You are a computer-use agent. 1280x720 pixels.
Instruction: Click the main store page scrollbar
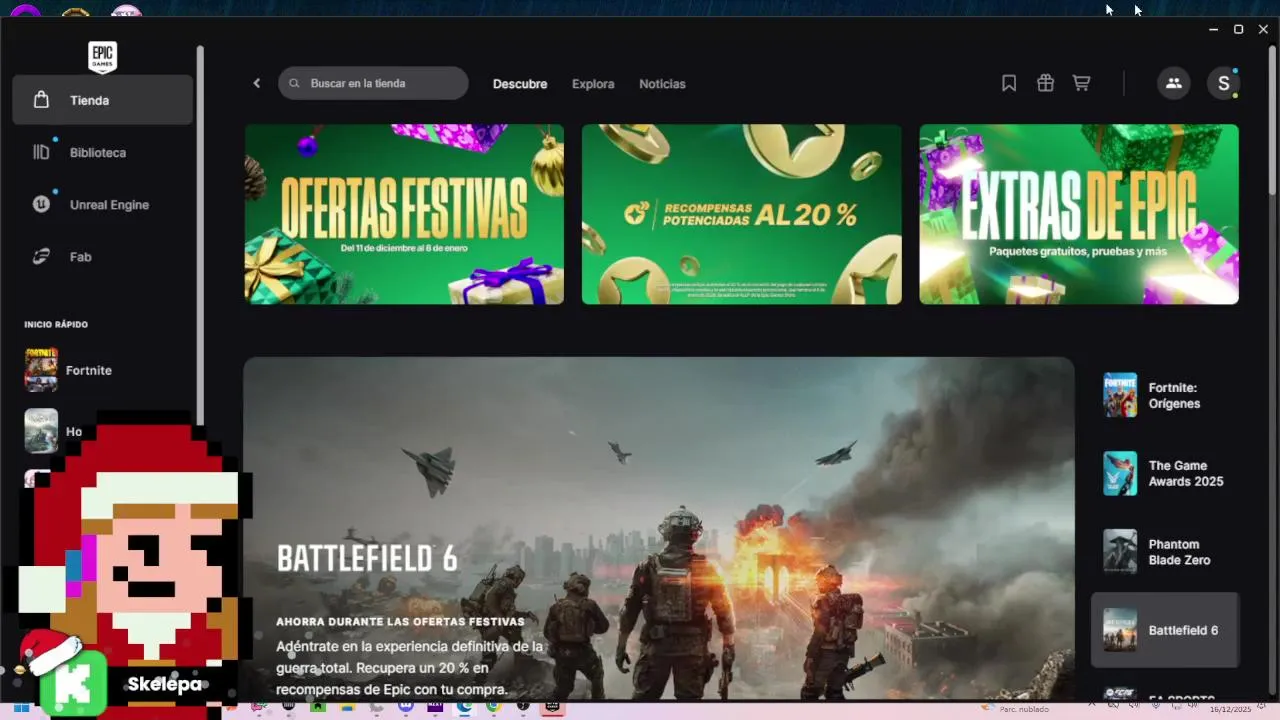[1273, 120]
